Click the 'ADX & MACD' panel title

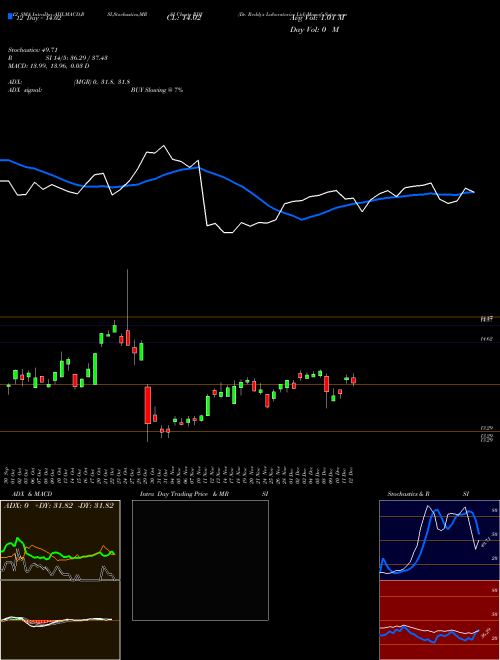32,494
